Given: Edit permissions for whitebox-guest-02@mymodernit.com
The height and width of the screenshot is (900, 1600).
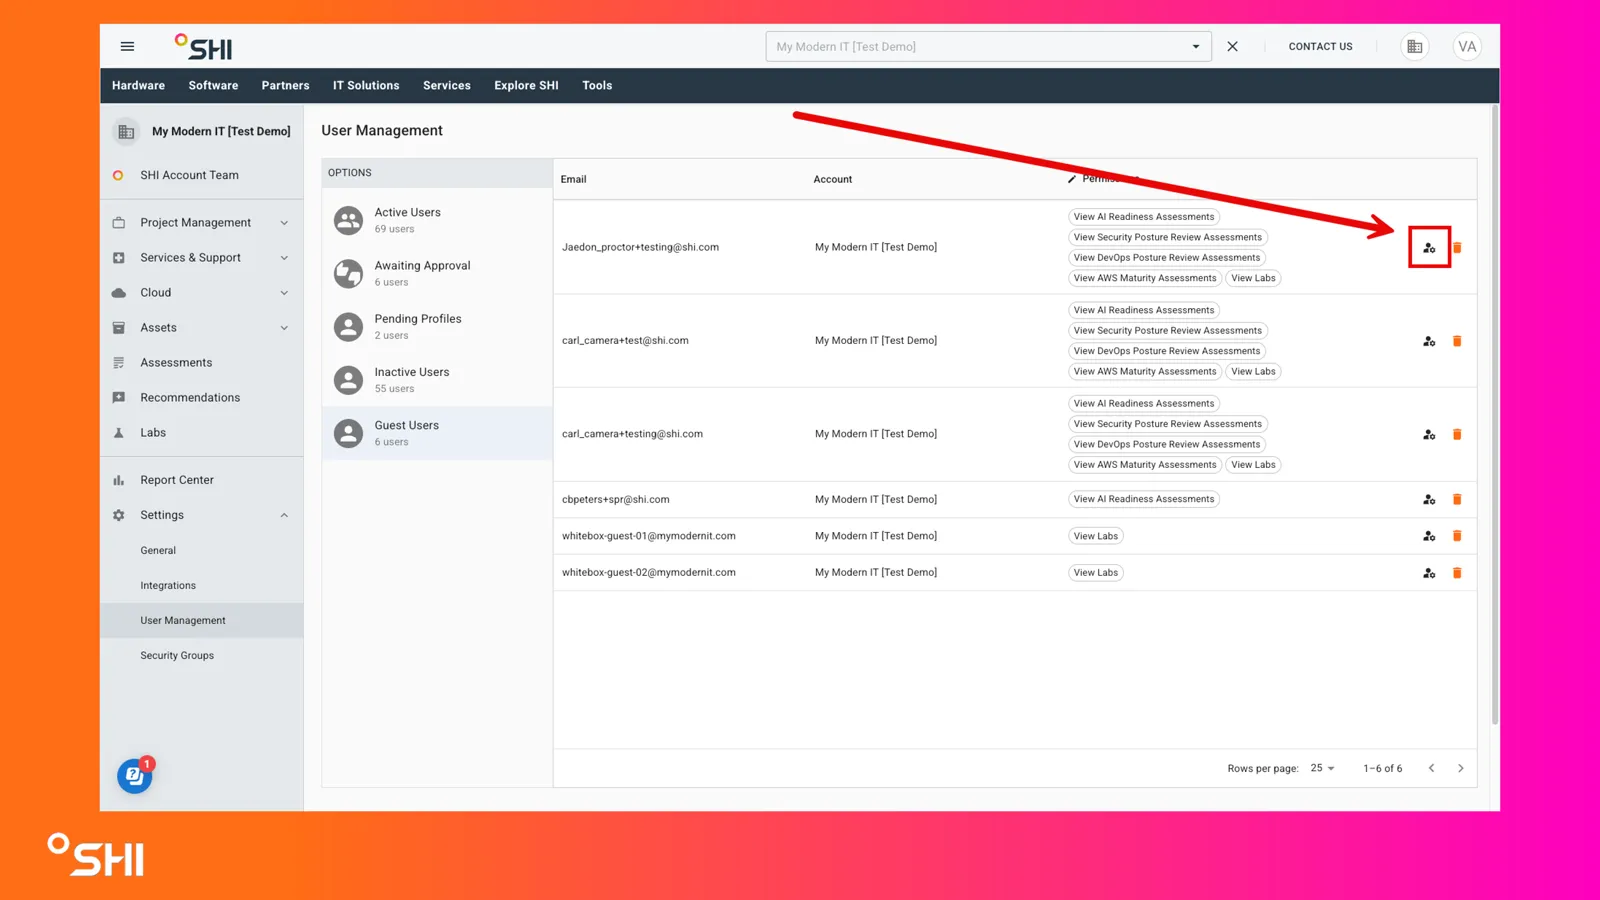Looking at the screenshot, I should [x=1429, y=573].
